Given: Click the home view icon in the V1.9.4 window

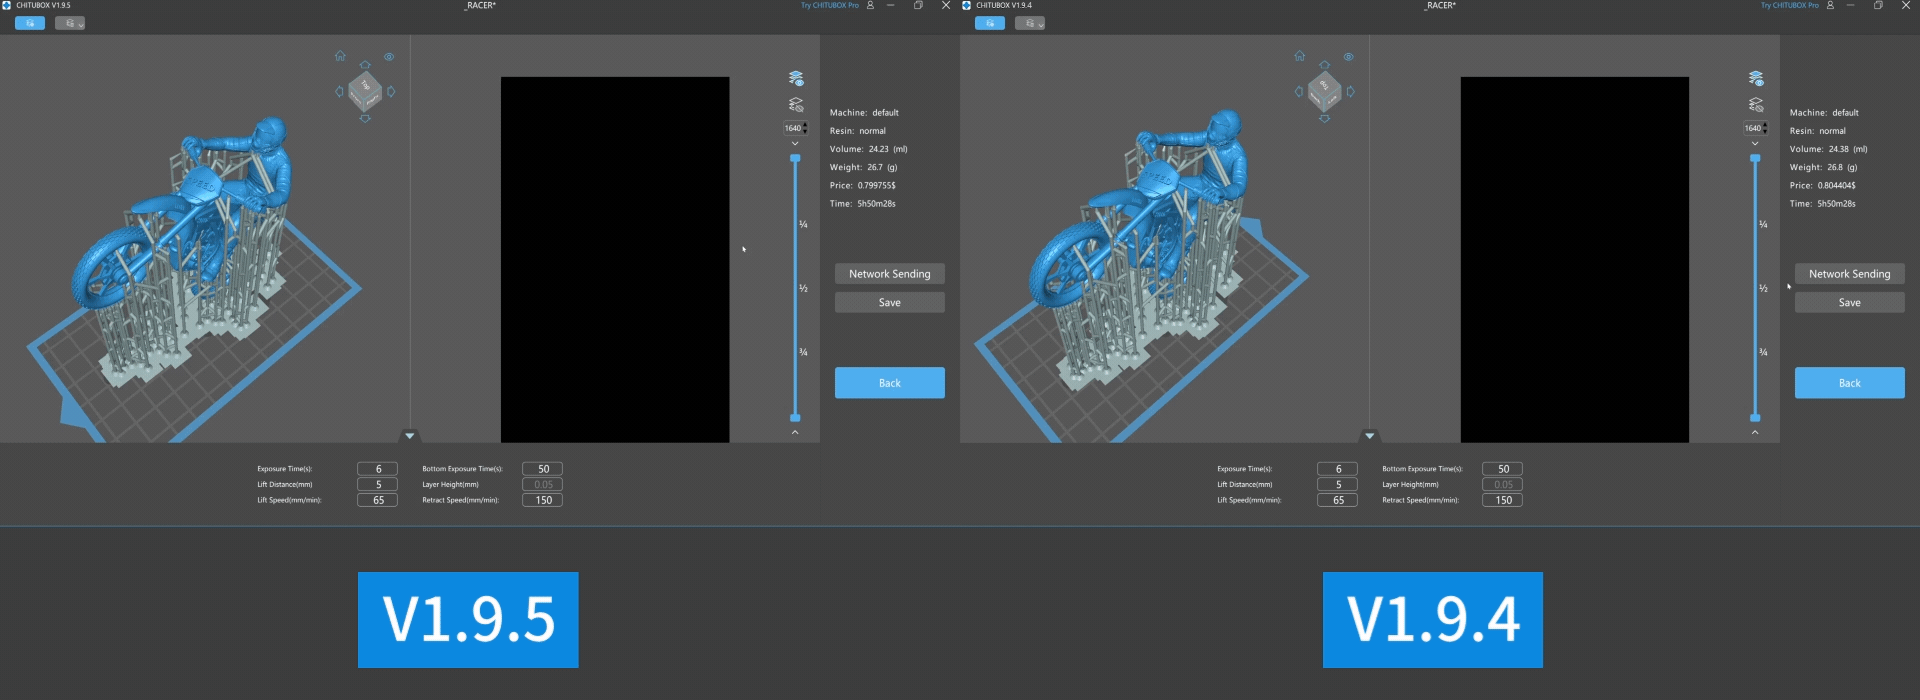Looking at the screenshot, I should (x=1300, y=56).
